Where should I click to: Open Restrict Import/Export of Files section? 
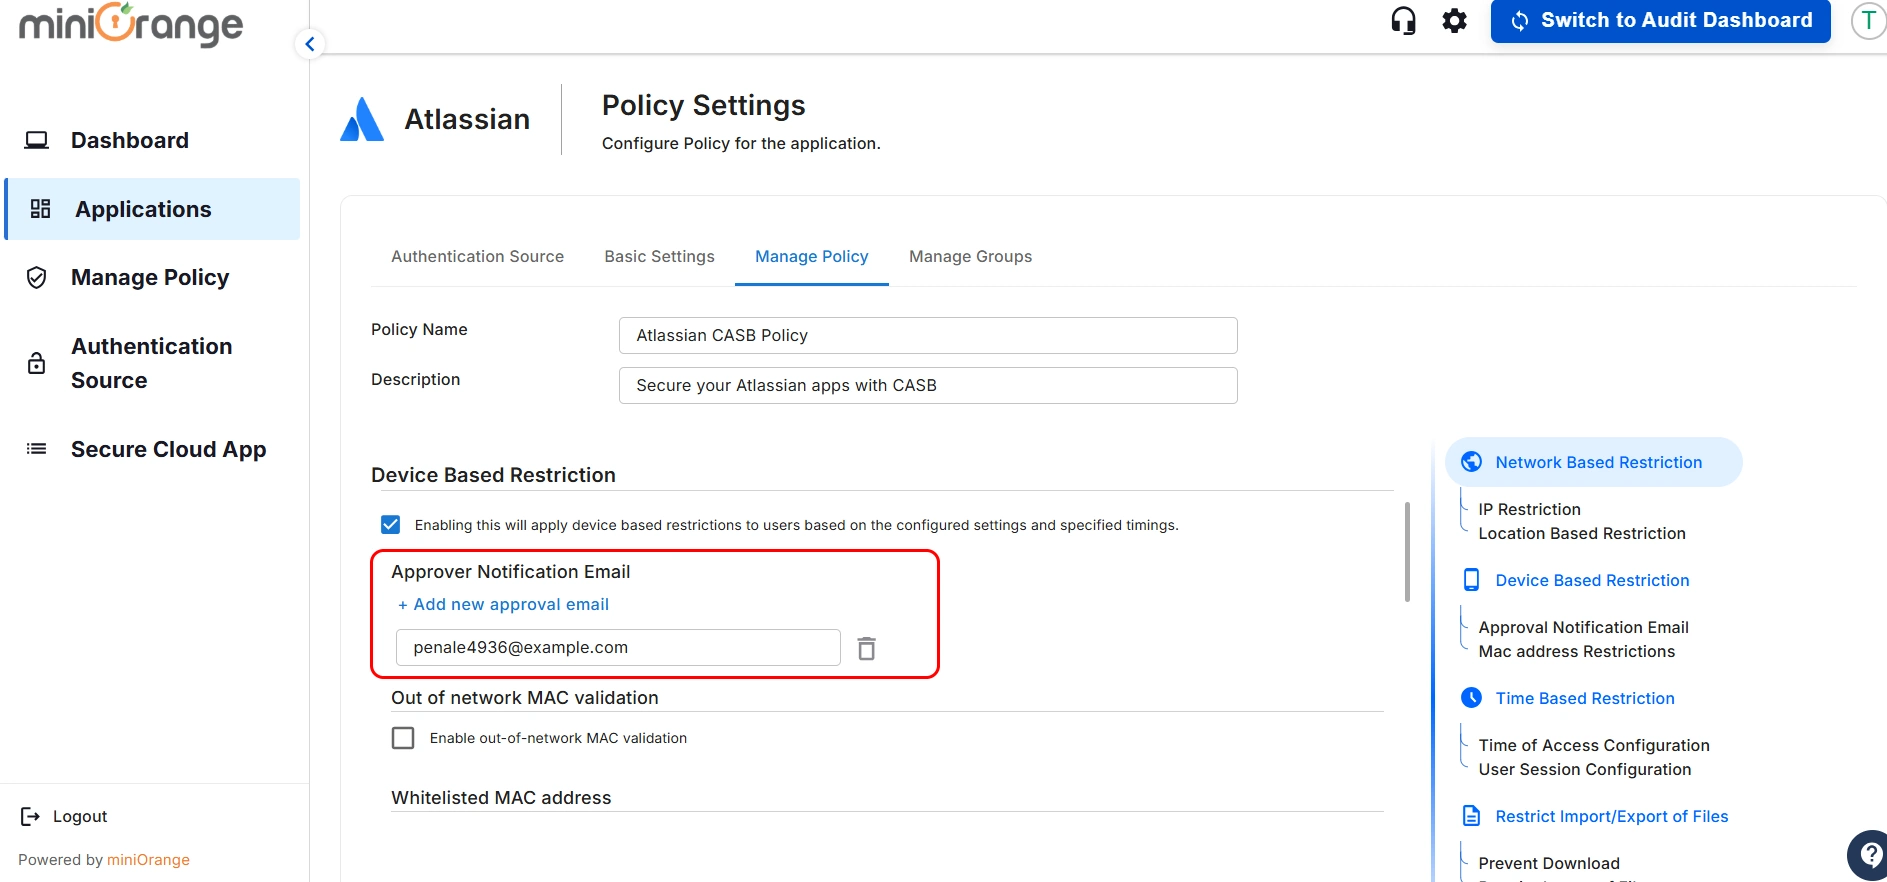point(1611,816)
